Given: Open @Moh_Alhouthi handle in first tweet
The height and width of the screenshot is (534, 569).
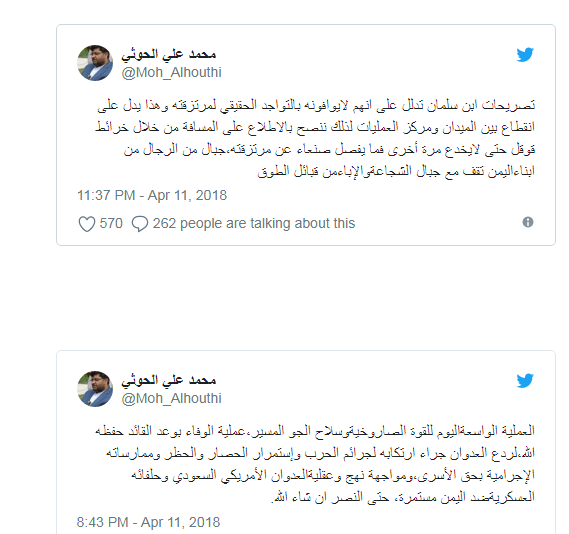Looking at the screenshot, I should click(171, 73).
